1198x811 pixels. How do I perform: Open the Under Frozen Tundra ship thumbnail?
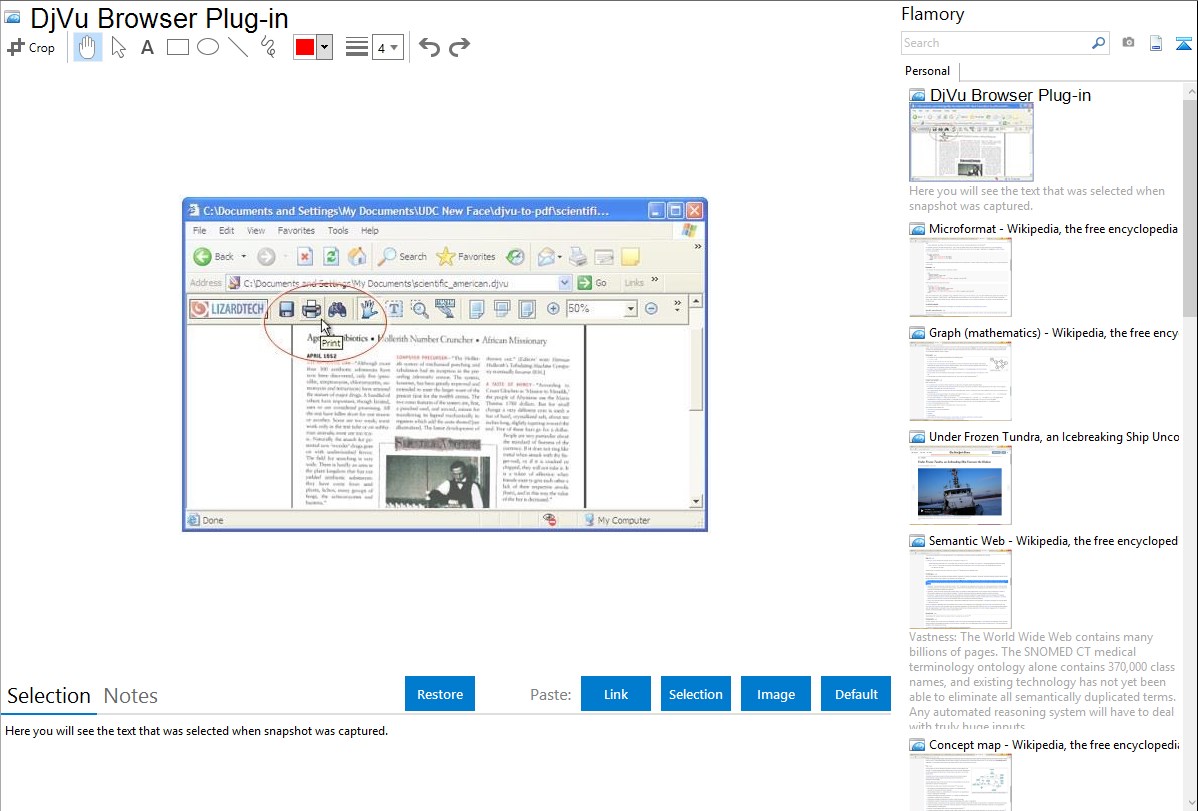pyautogui.click(x=960, y=485)
